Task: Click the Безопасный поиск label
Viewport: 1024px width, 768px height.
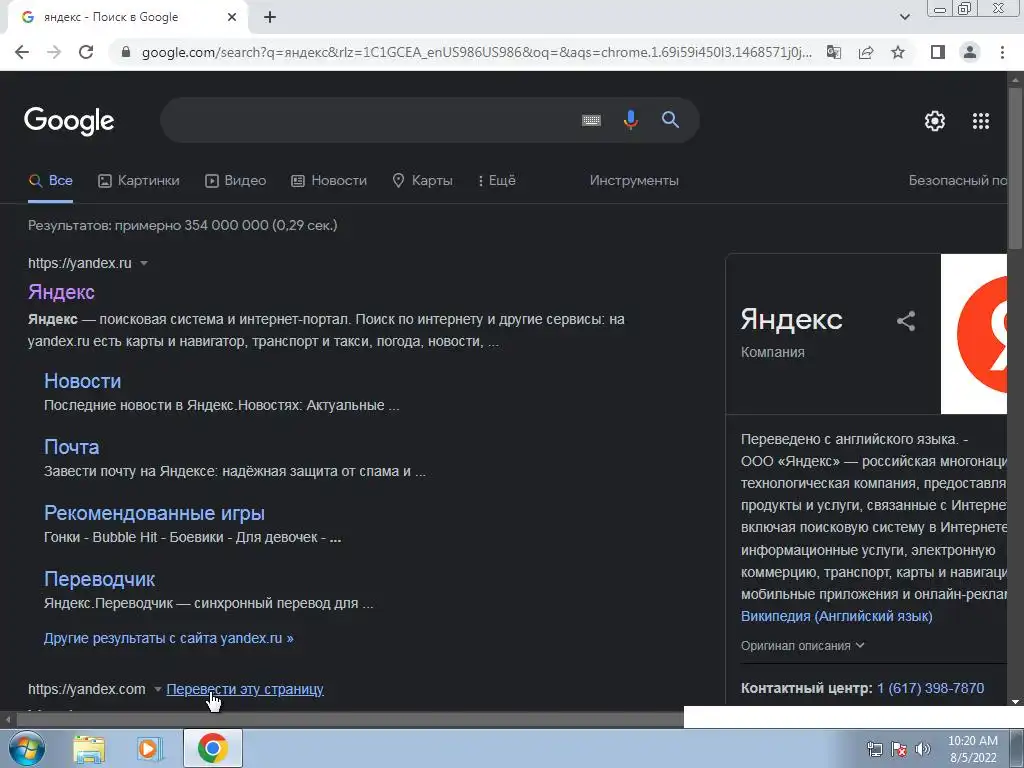Action: tap(957, 181)
